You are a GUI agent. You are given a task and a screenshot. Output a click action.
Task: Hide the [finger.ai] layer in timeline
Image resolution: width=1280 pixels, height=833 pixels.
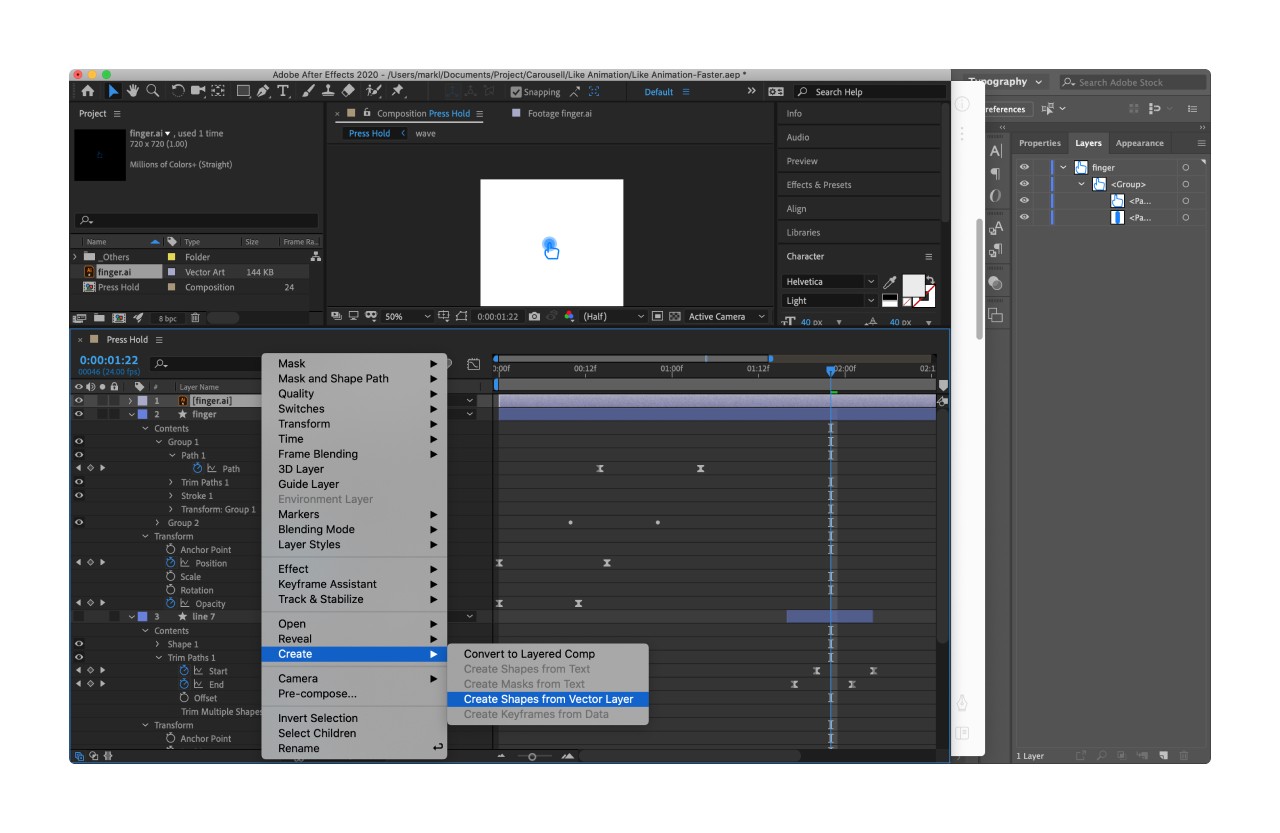point(79,401)
